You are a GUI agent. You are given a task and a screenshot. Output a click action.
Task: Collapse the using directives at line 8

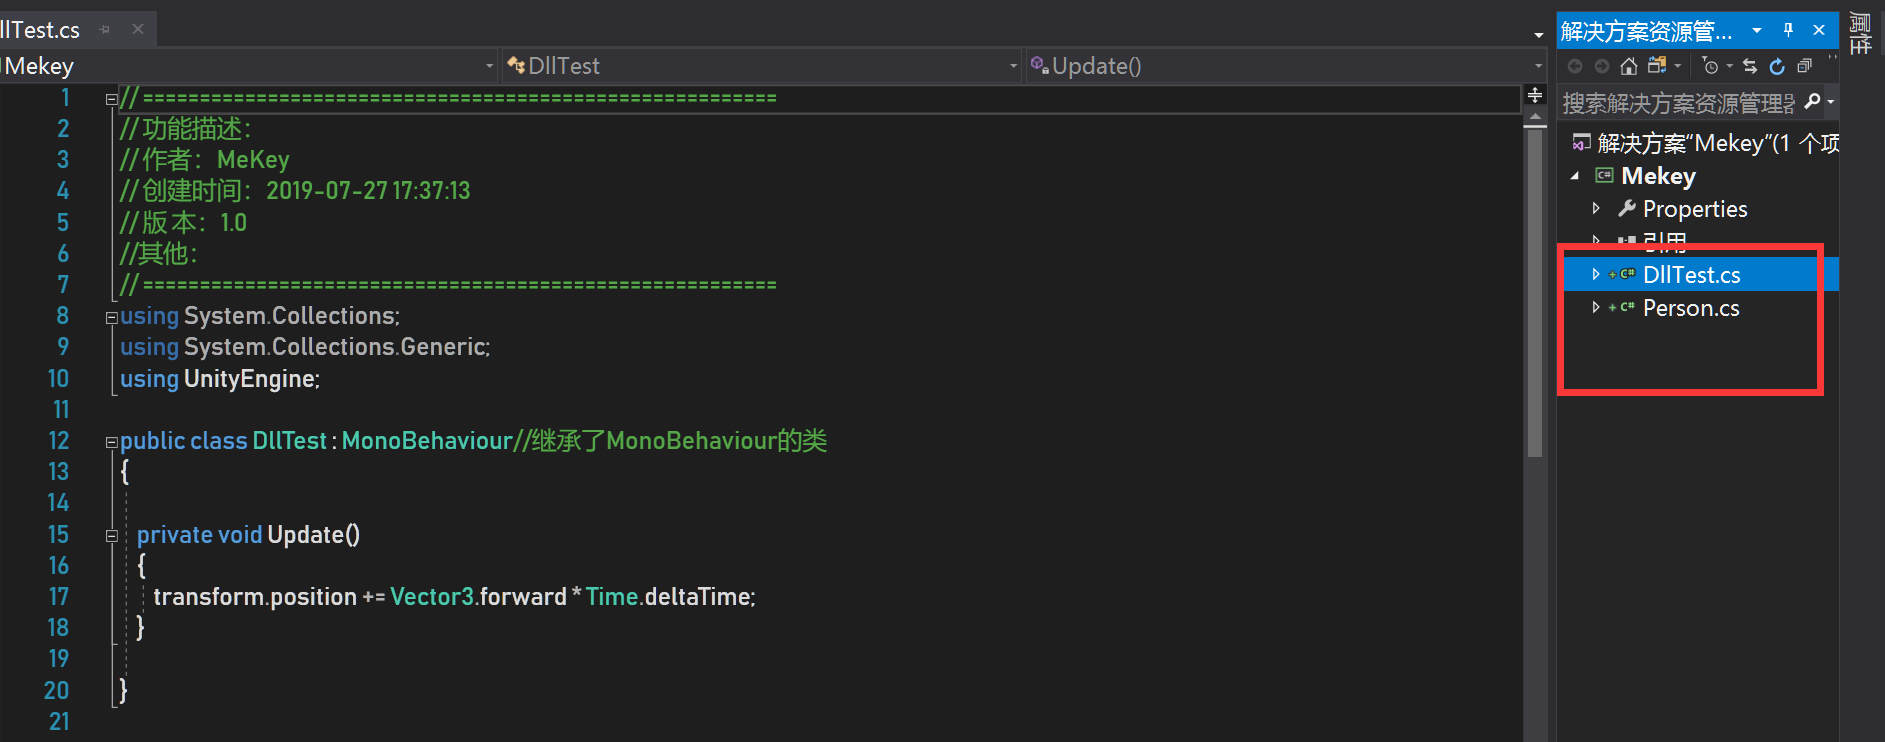point(111,317)
